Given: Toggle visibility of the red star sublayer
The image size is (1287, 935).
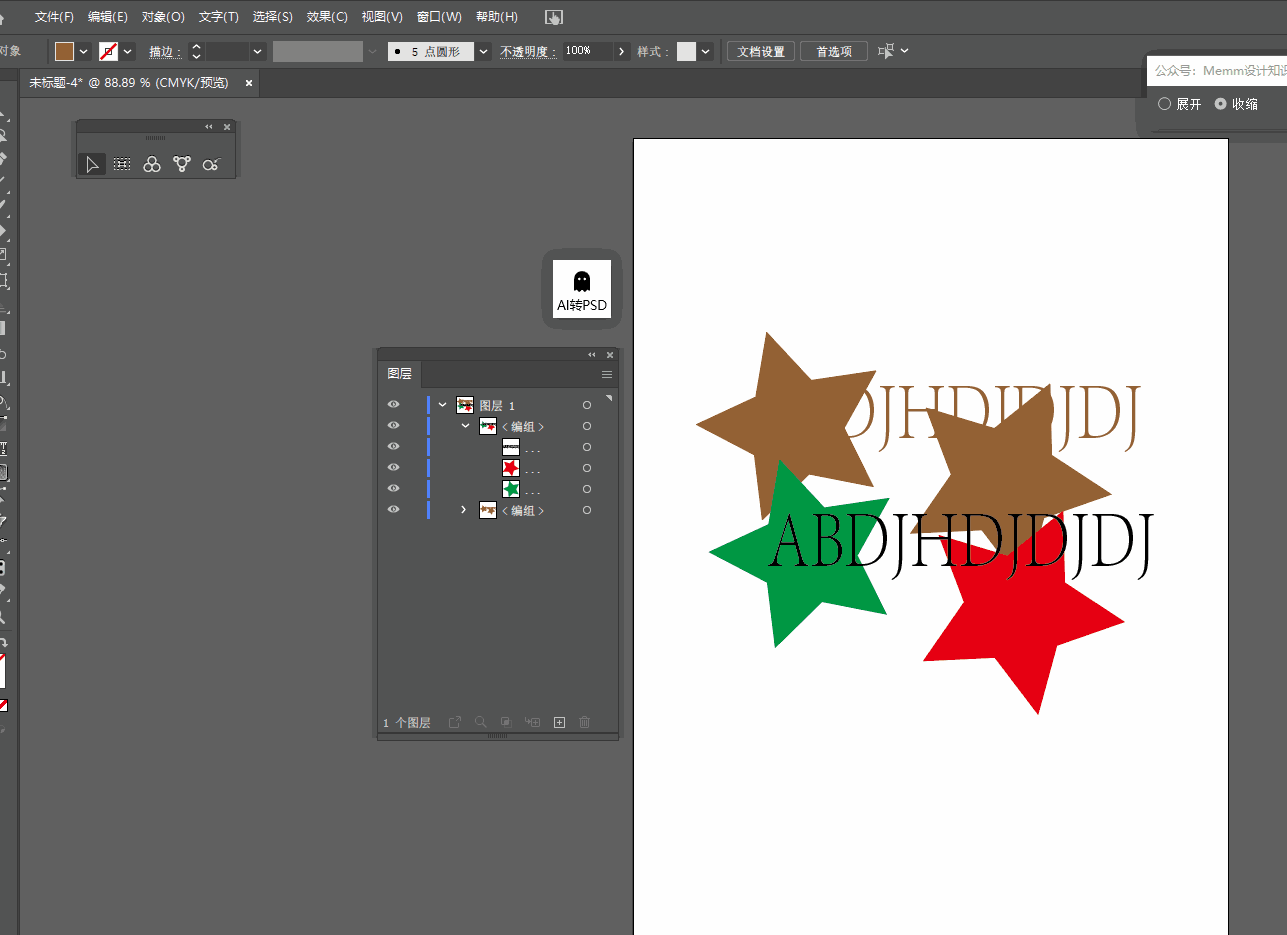Looking at the screenshot, I should 393,467.
